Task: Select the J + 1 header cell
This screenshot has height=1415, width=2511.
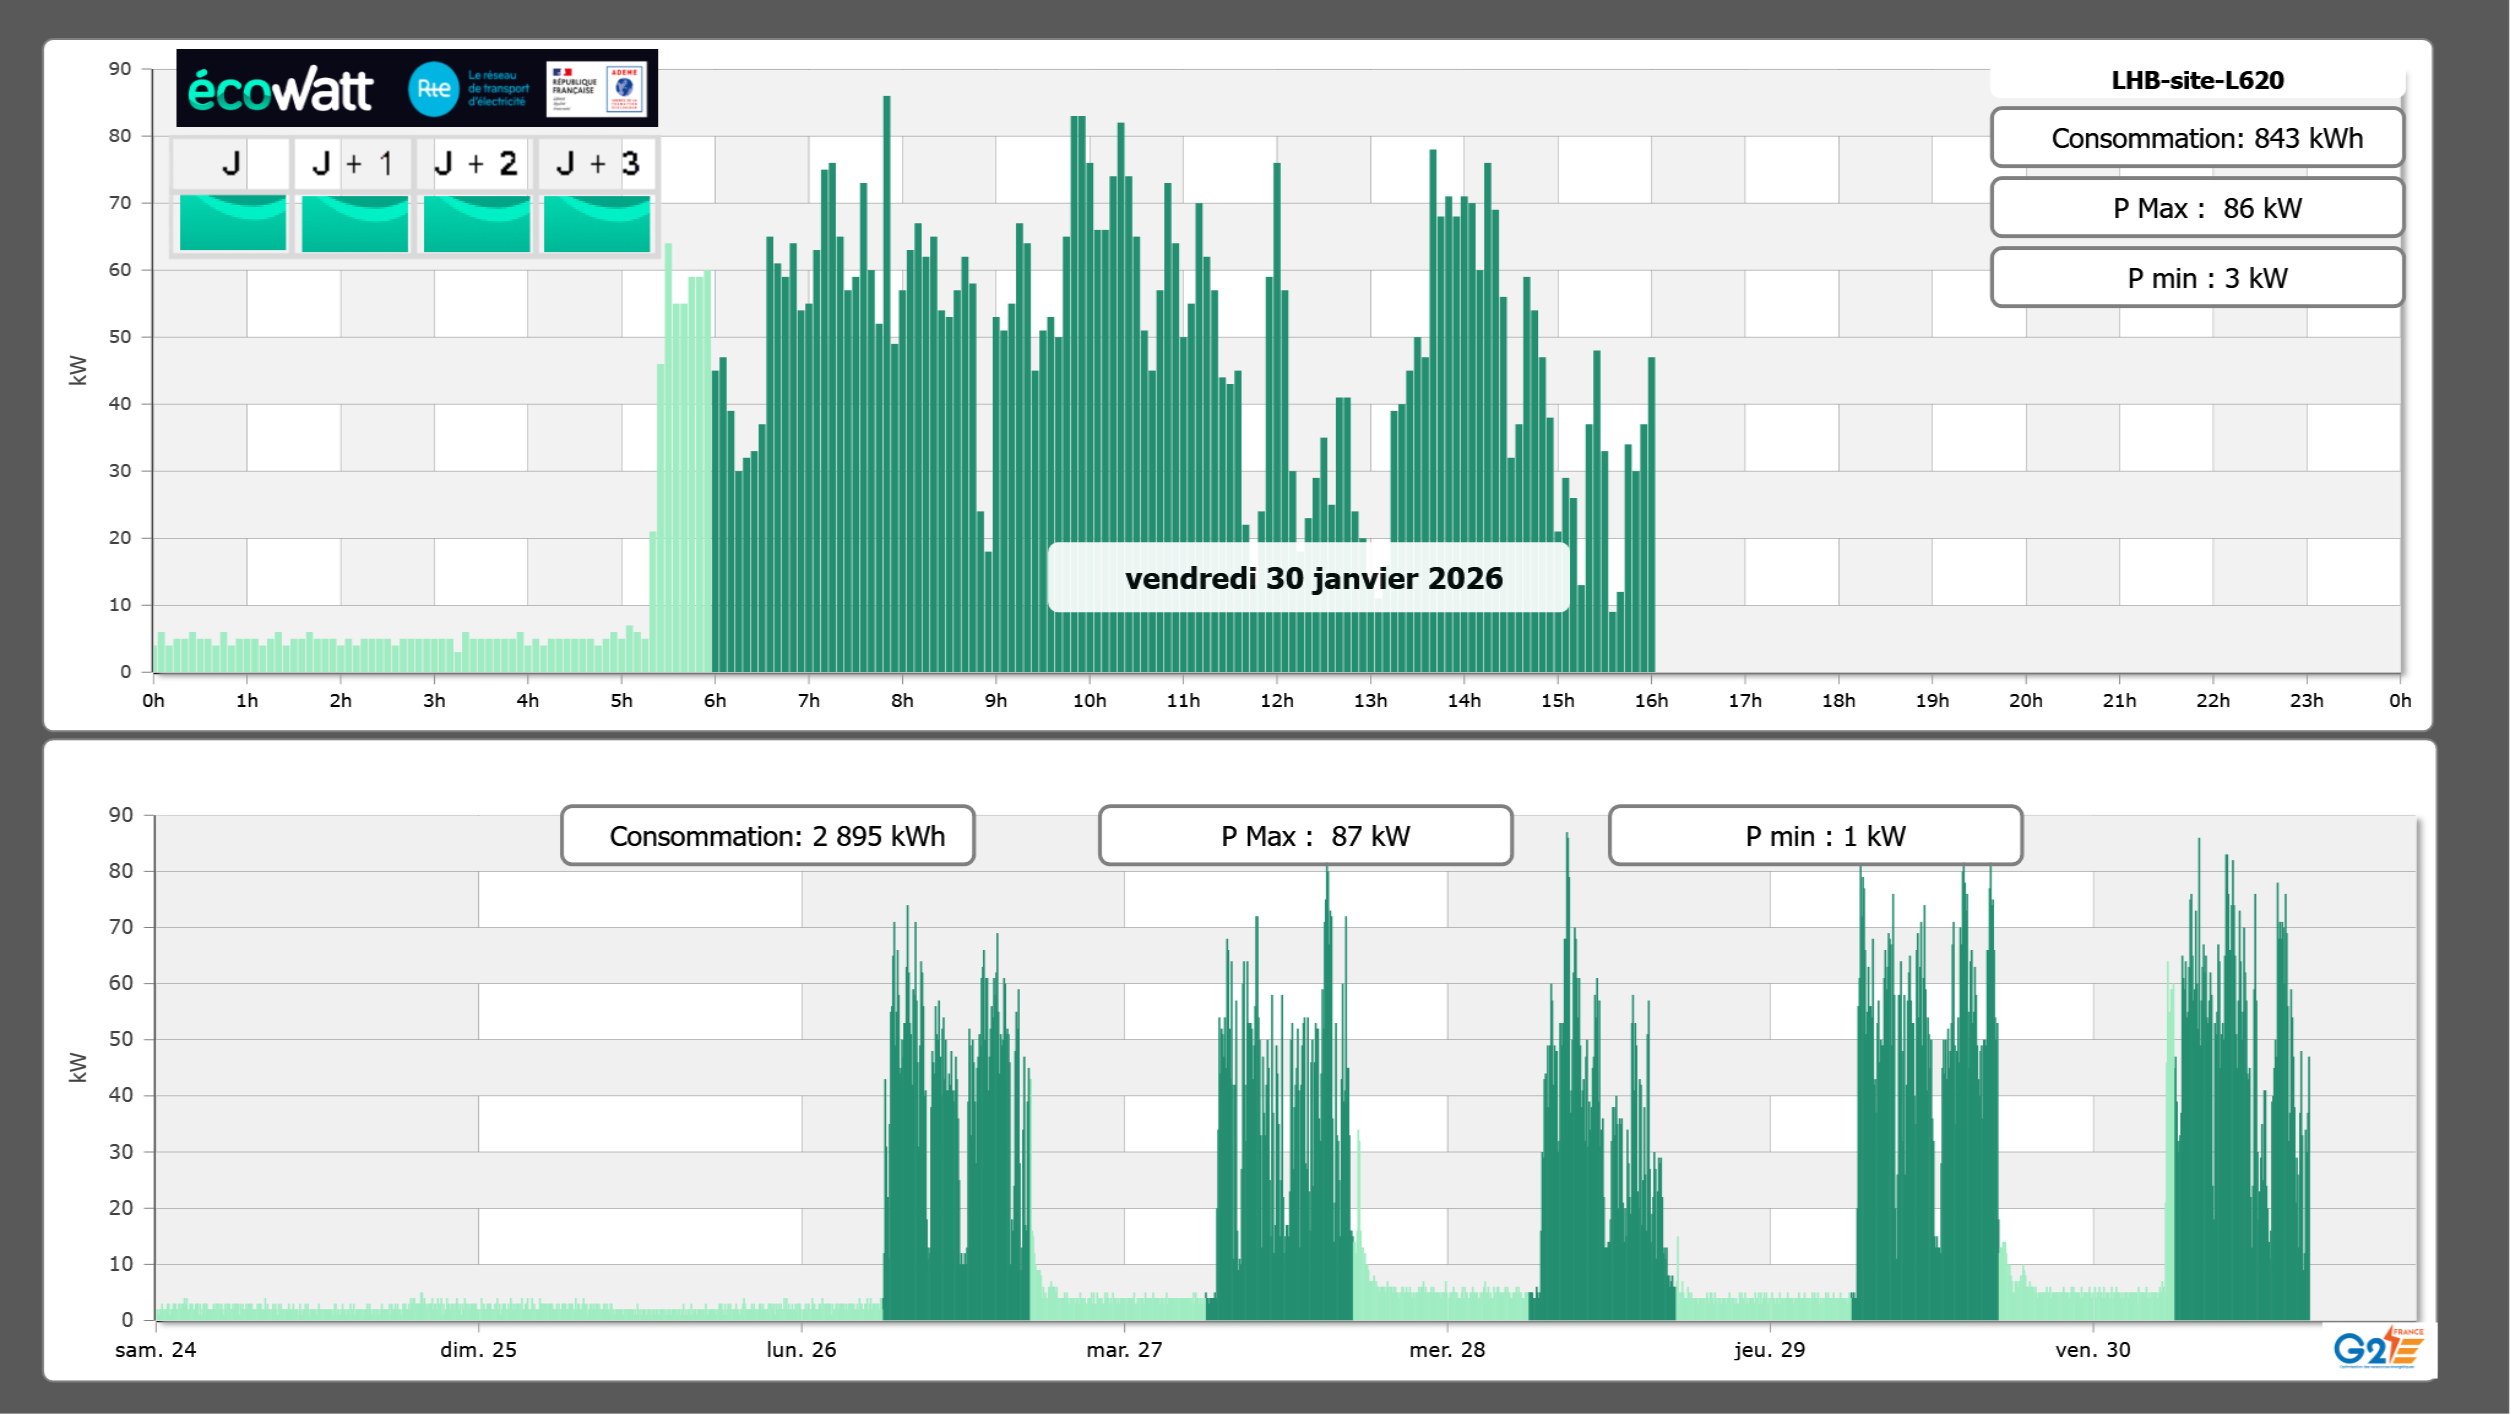Action: coord(352,164)
